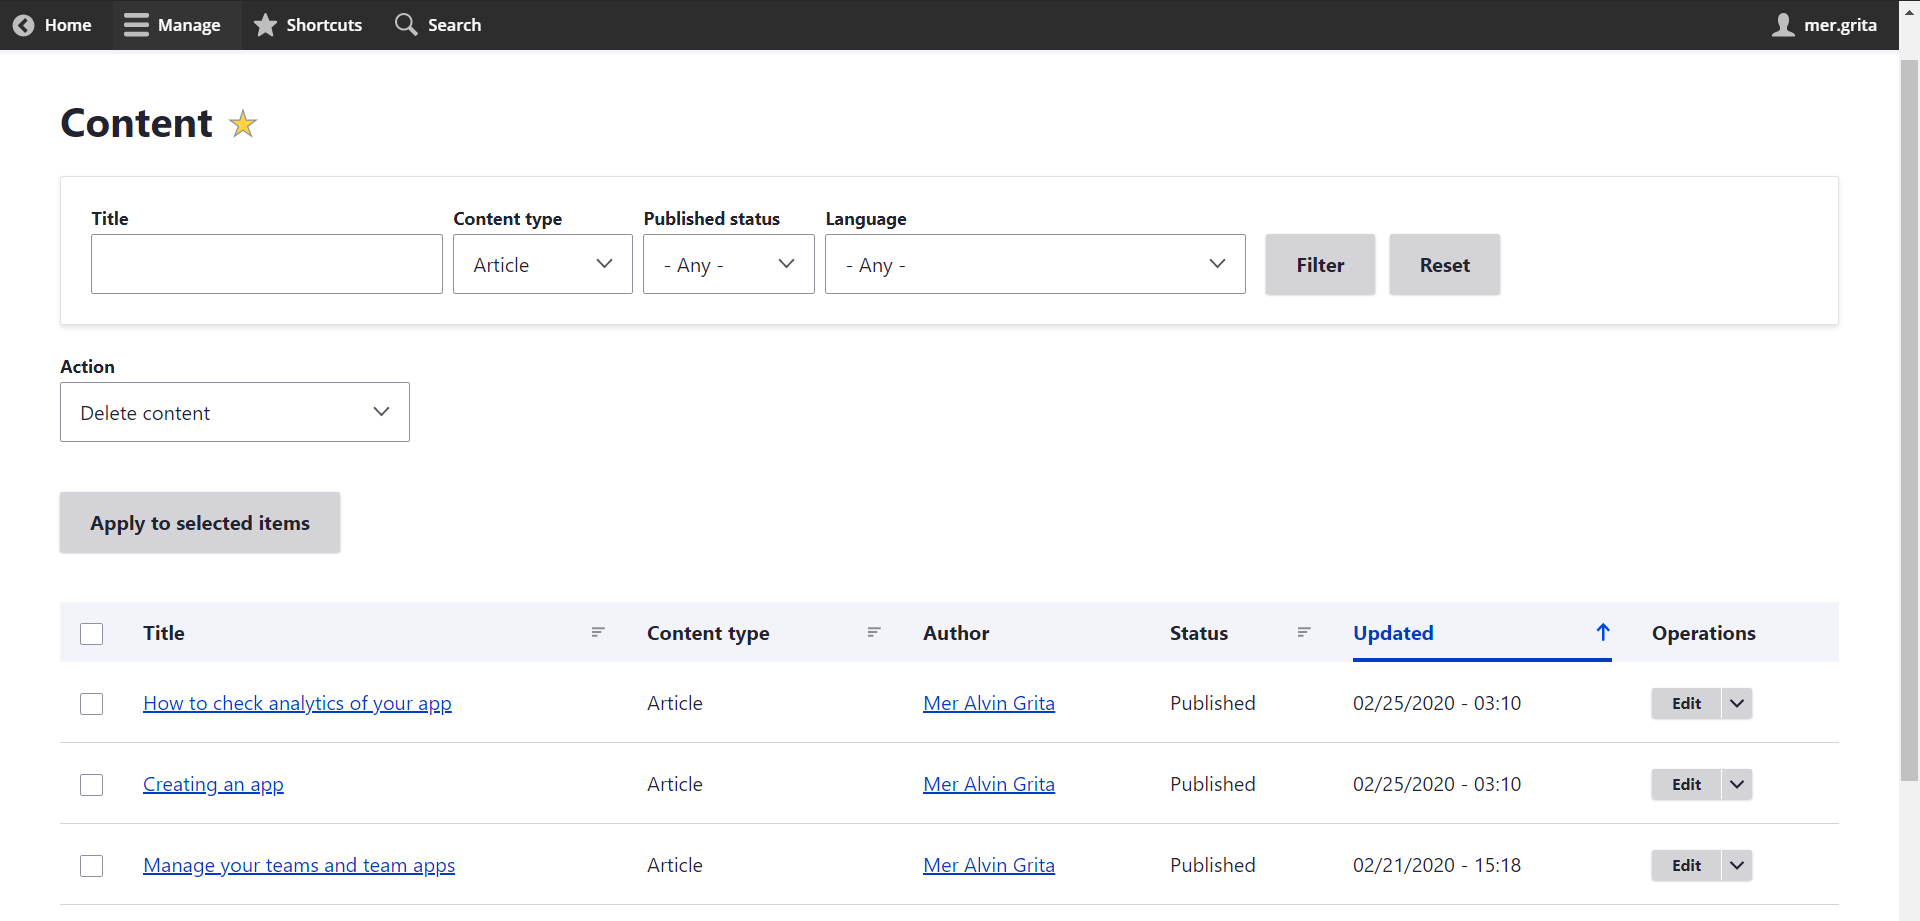Open the Published status dropdown

point(729,264)
